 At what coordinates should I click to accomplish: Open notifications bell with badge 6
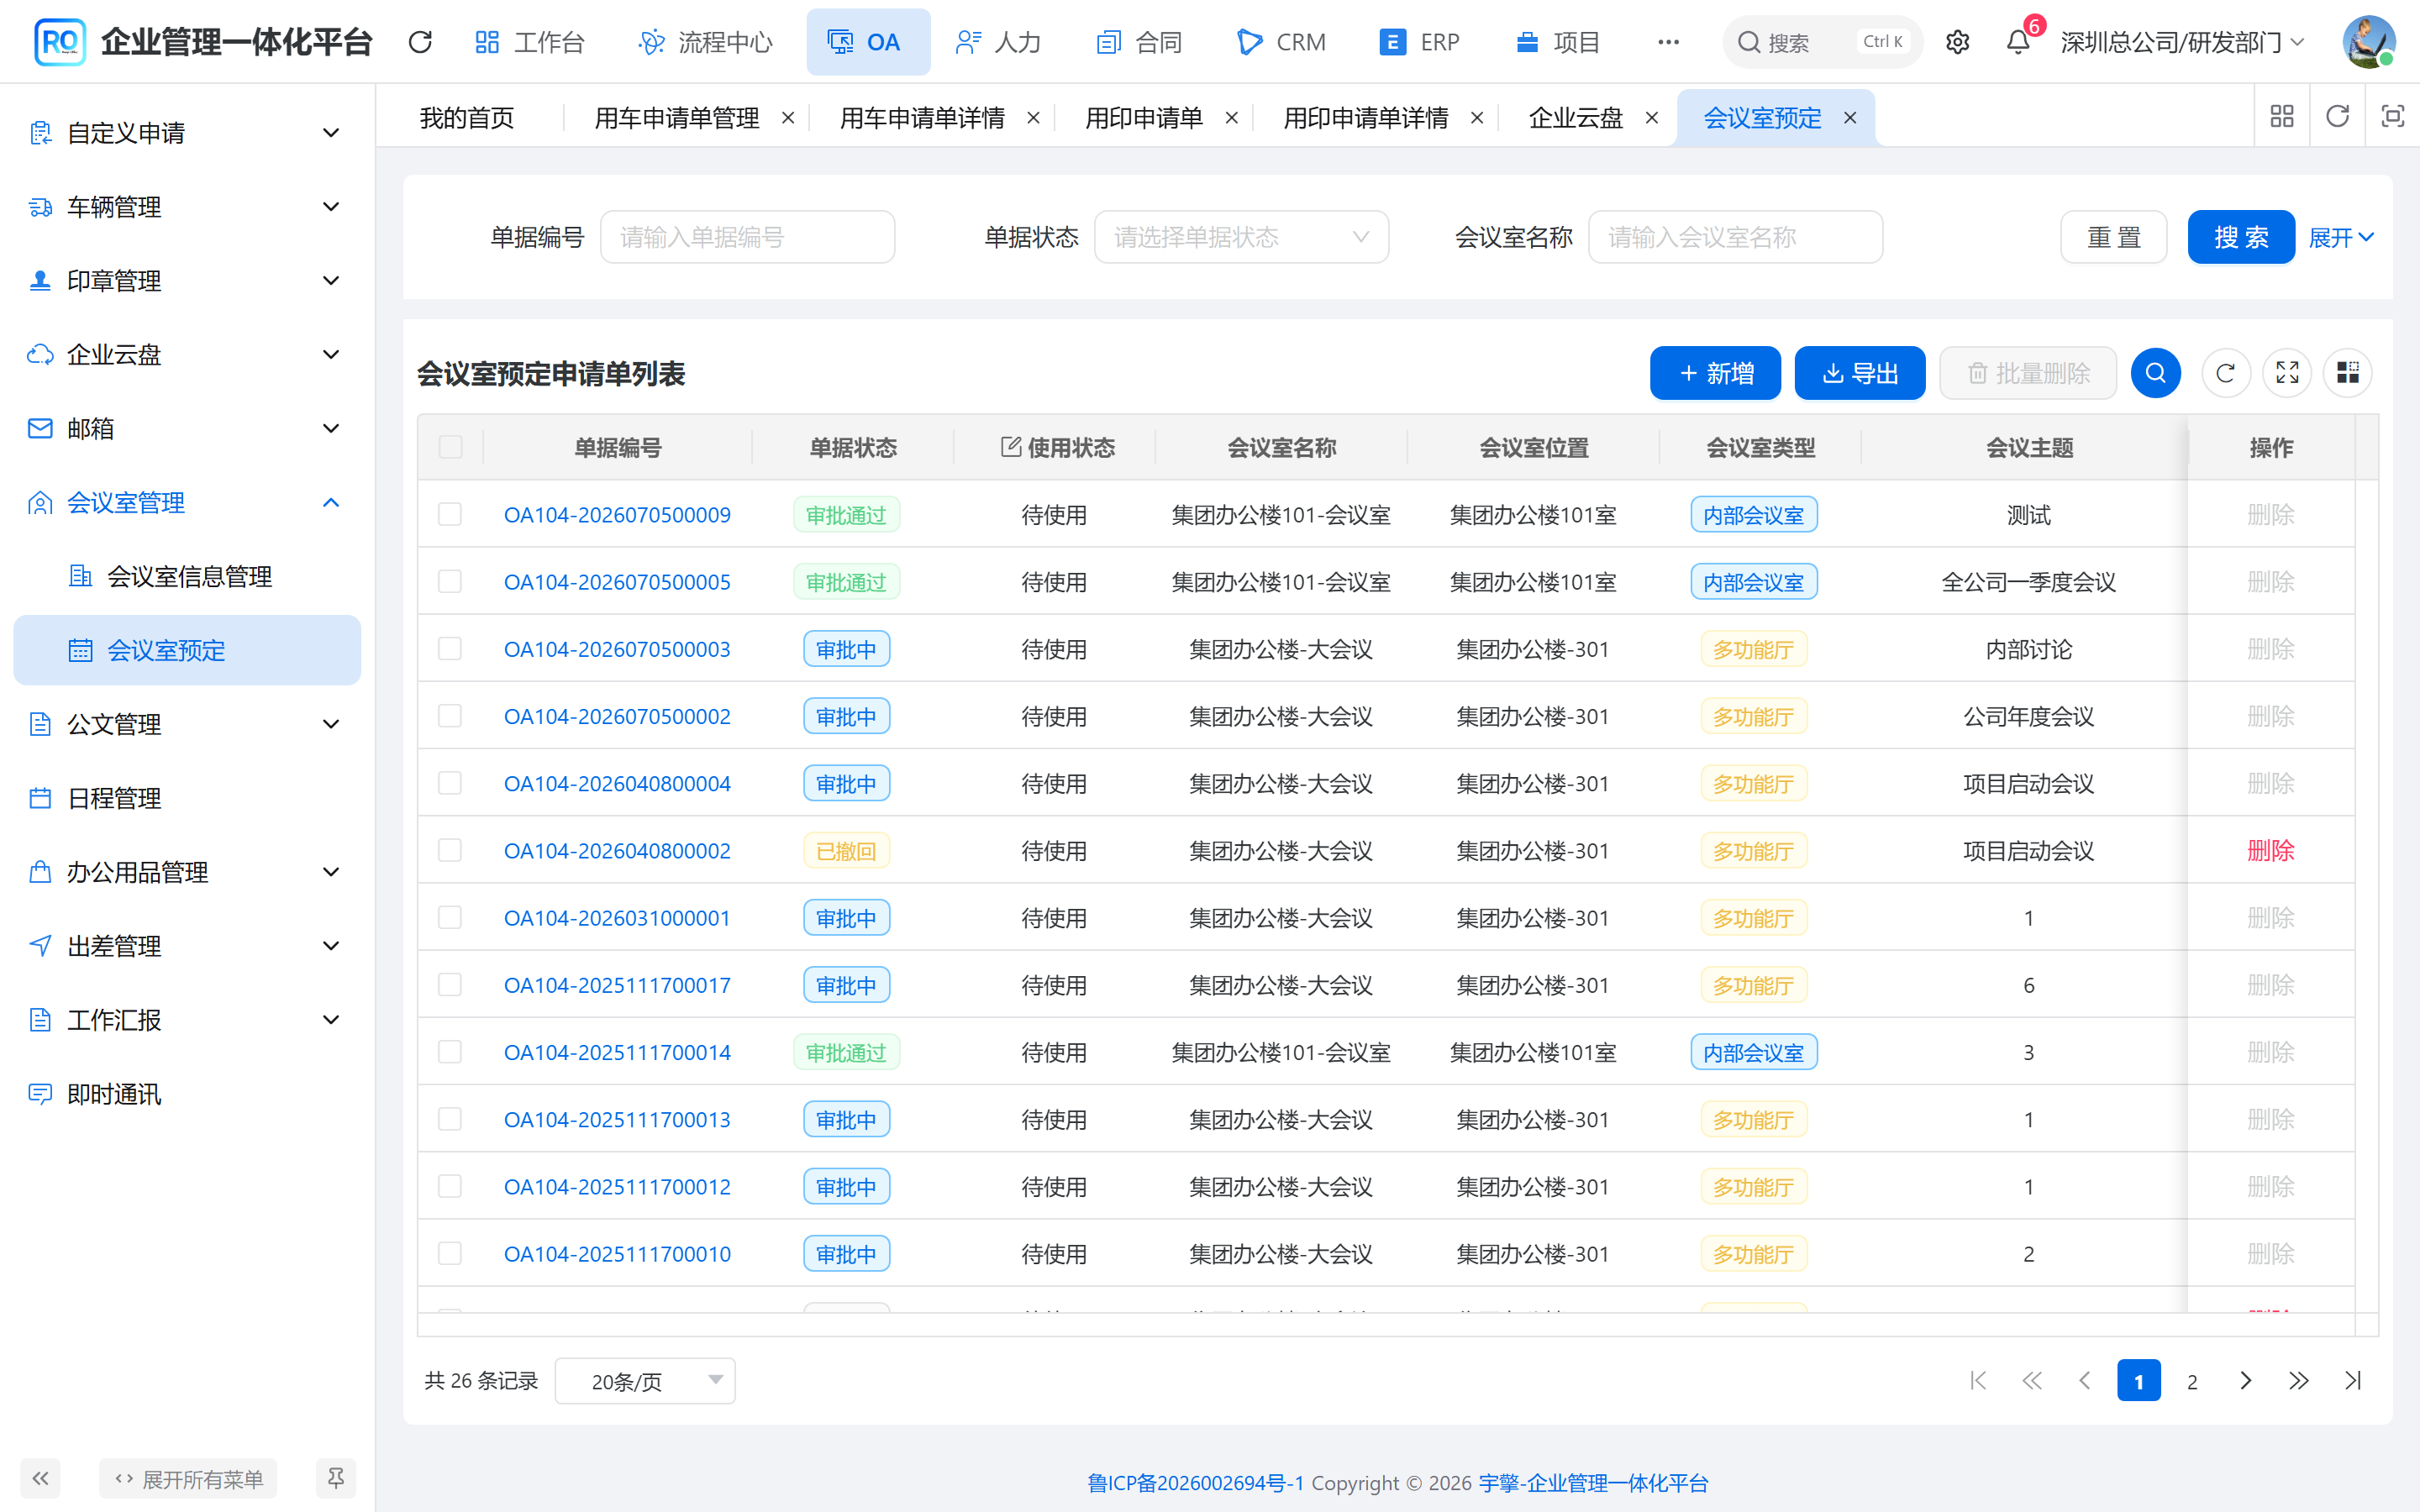pos(2018,42)
